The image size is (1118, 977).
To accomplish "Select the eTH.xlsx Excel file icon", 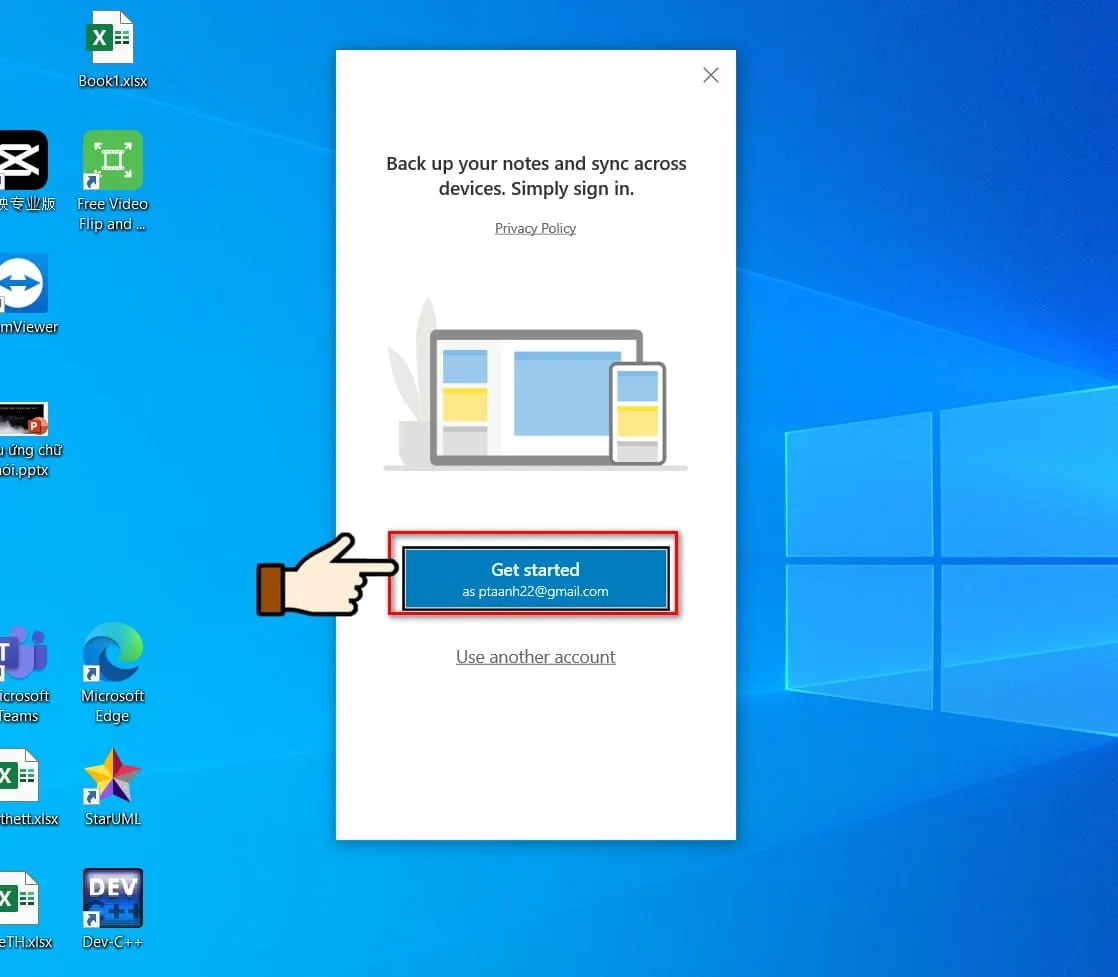I will 20,898.
